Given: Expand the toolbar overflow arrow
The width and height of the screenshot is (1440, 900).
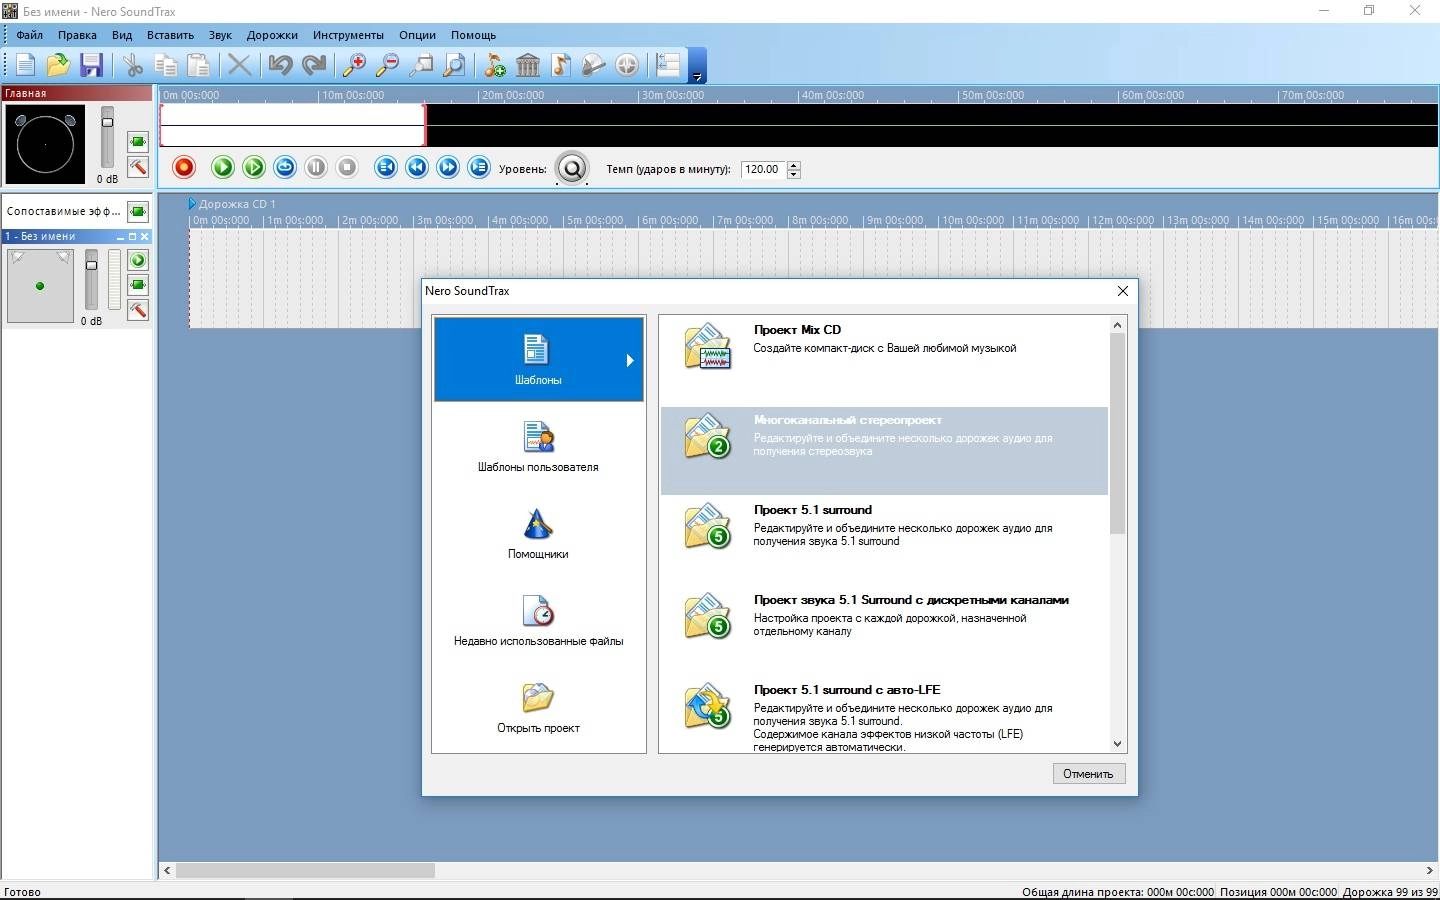Looking at the screenshot, I should tap(697, 66).
